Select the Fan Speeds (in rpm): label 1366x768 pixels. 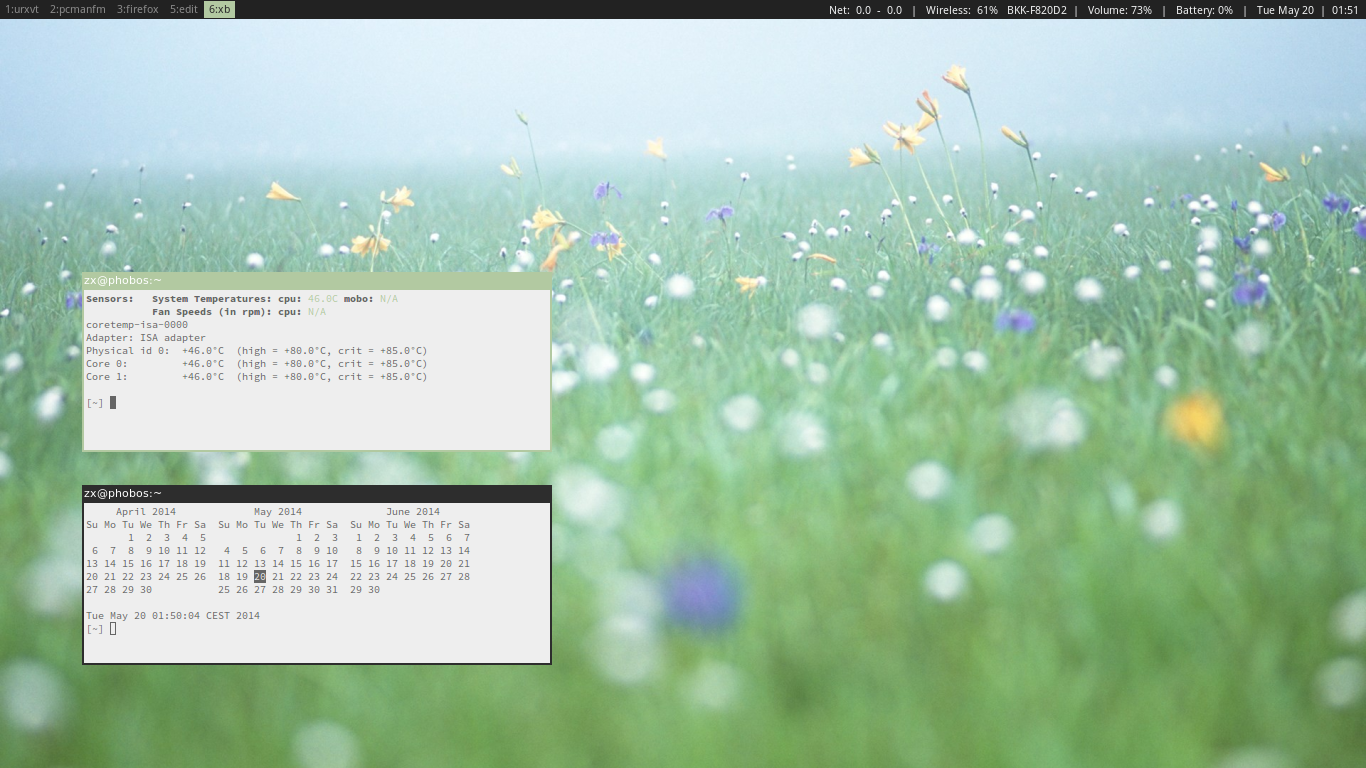tap(212, 312)
